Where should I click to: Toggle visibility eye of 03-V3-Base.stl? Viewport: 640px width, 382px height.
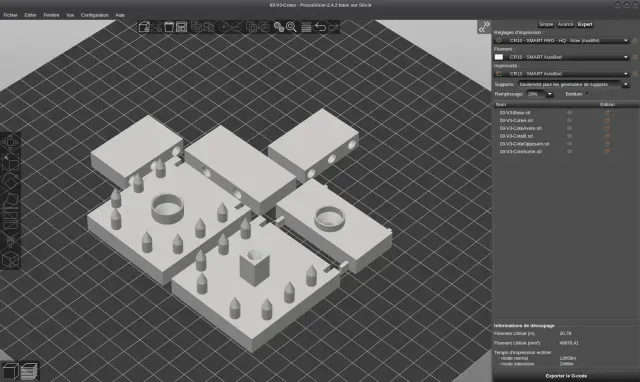(569, 113)
